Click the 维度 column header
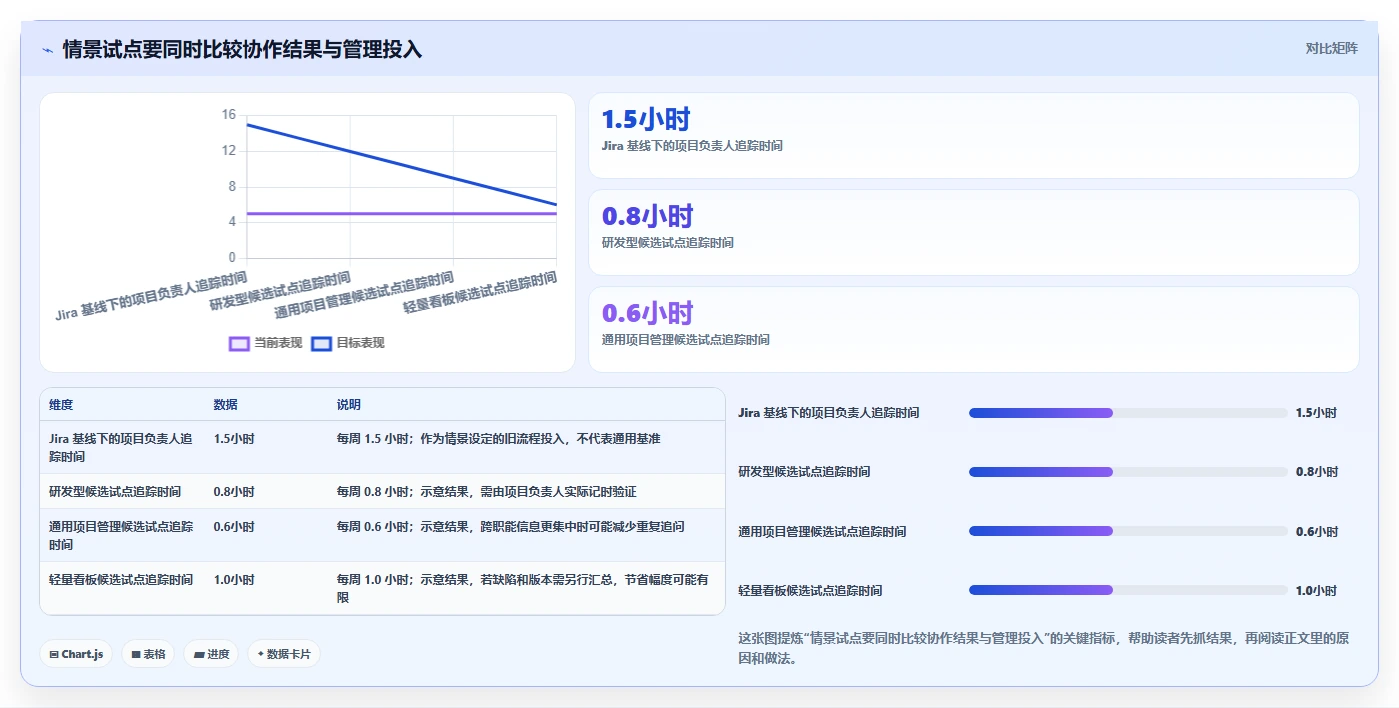 (x=61, y=405)
